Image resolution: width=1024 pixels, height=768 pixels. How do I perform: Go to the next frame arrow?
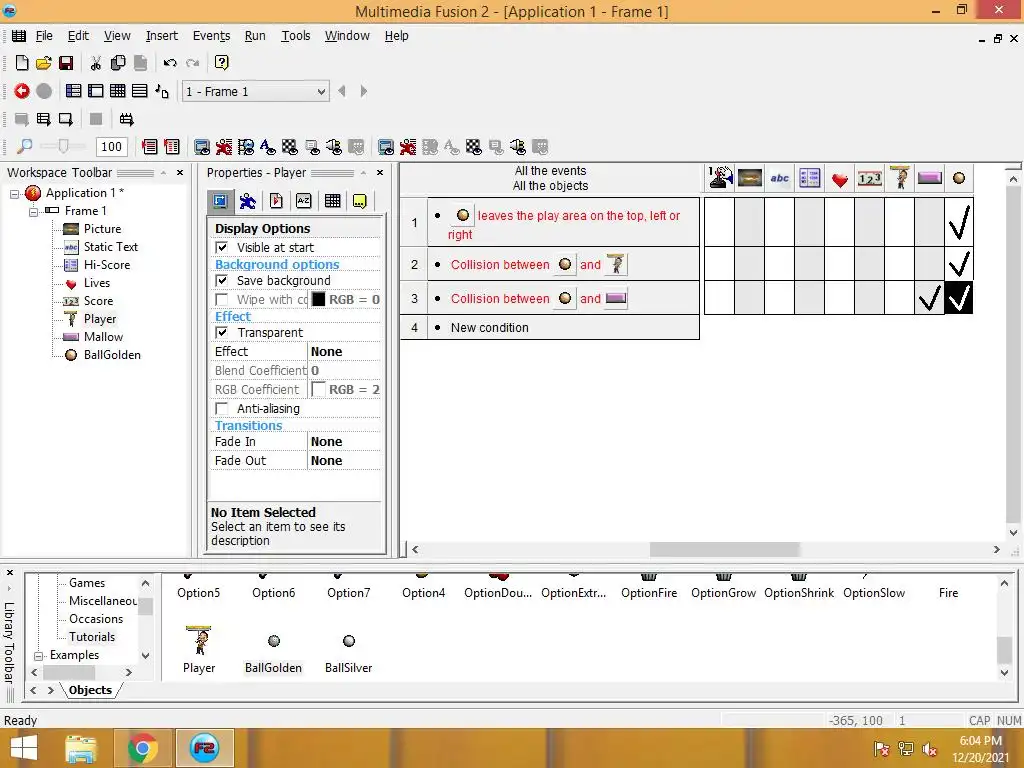pos(364,91)
